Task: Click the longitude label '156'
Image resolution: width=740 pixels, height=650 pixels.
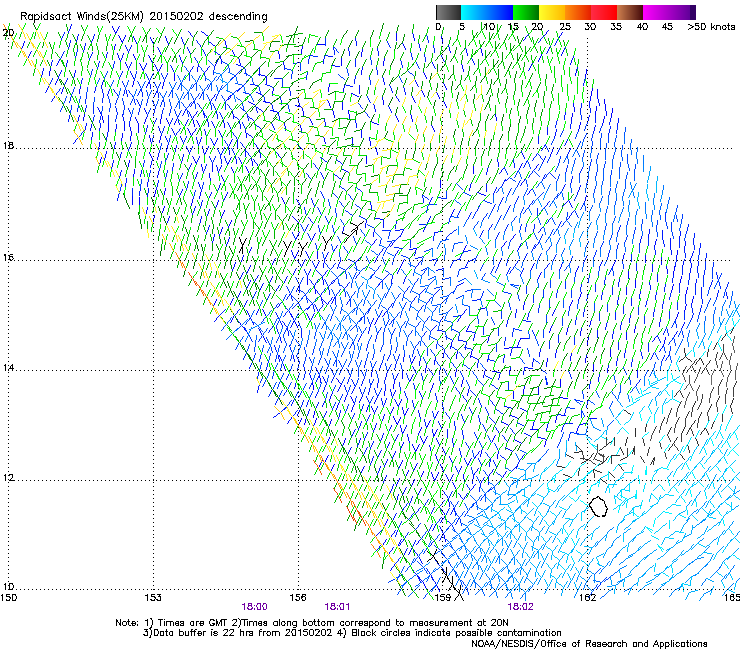Action: (298, 597)
